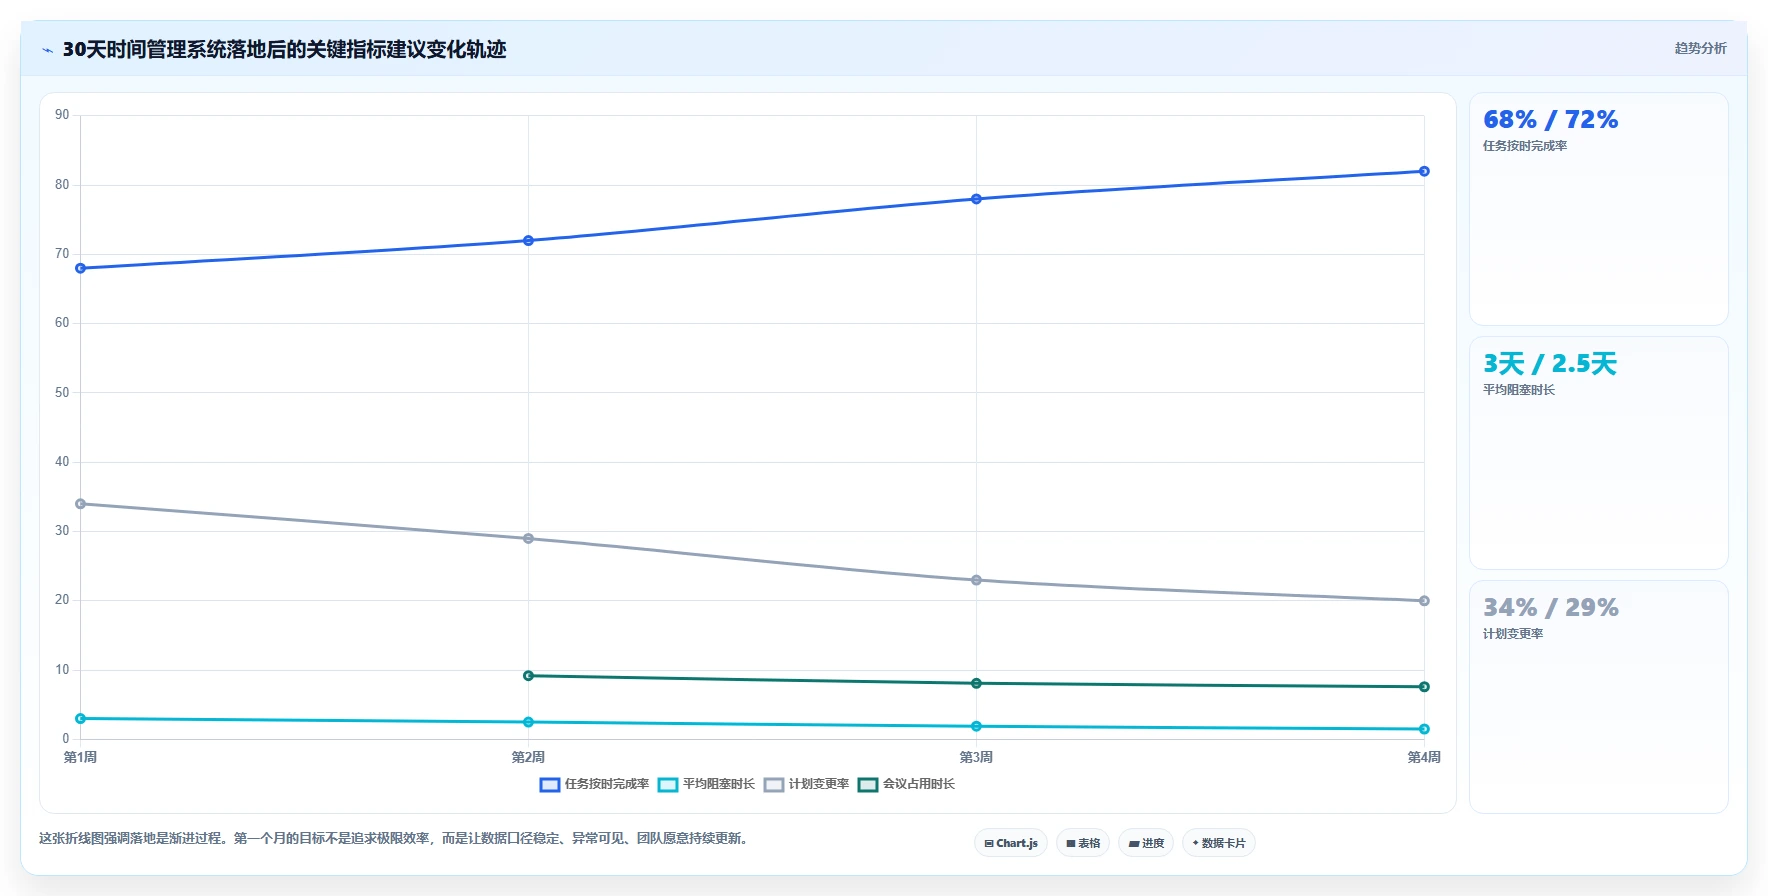Click the 50 y-axis tick label

point(62,393)
